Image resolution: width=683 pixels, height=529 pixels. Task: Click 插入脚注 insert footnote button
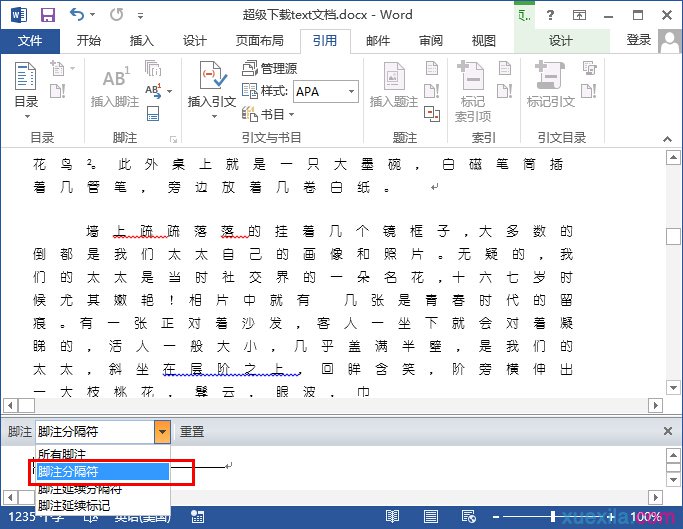pos(115,86)
